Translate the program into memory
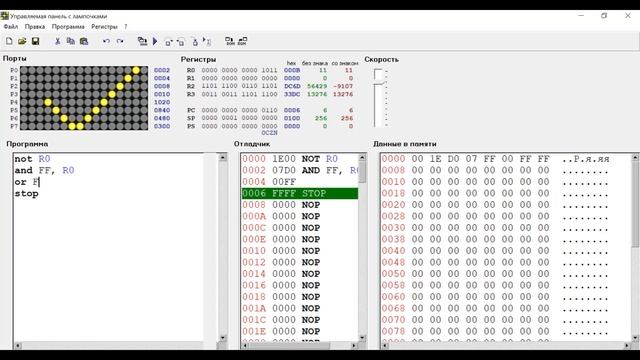The width and height of the screenshot is (640, 360). [142, 41]
